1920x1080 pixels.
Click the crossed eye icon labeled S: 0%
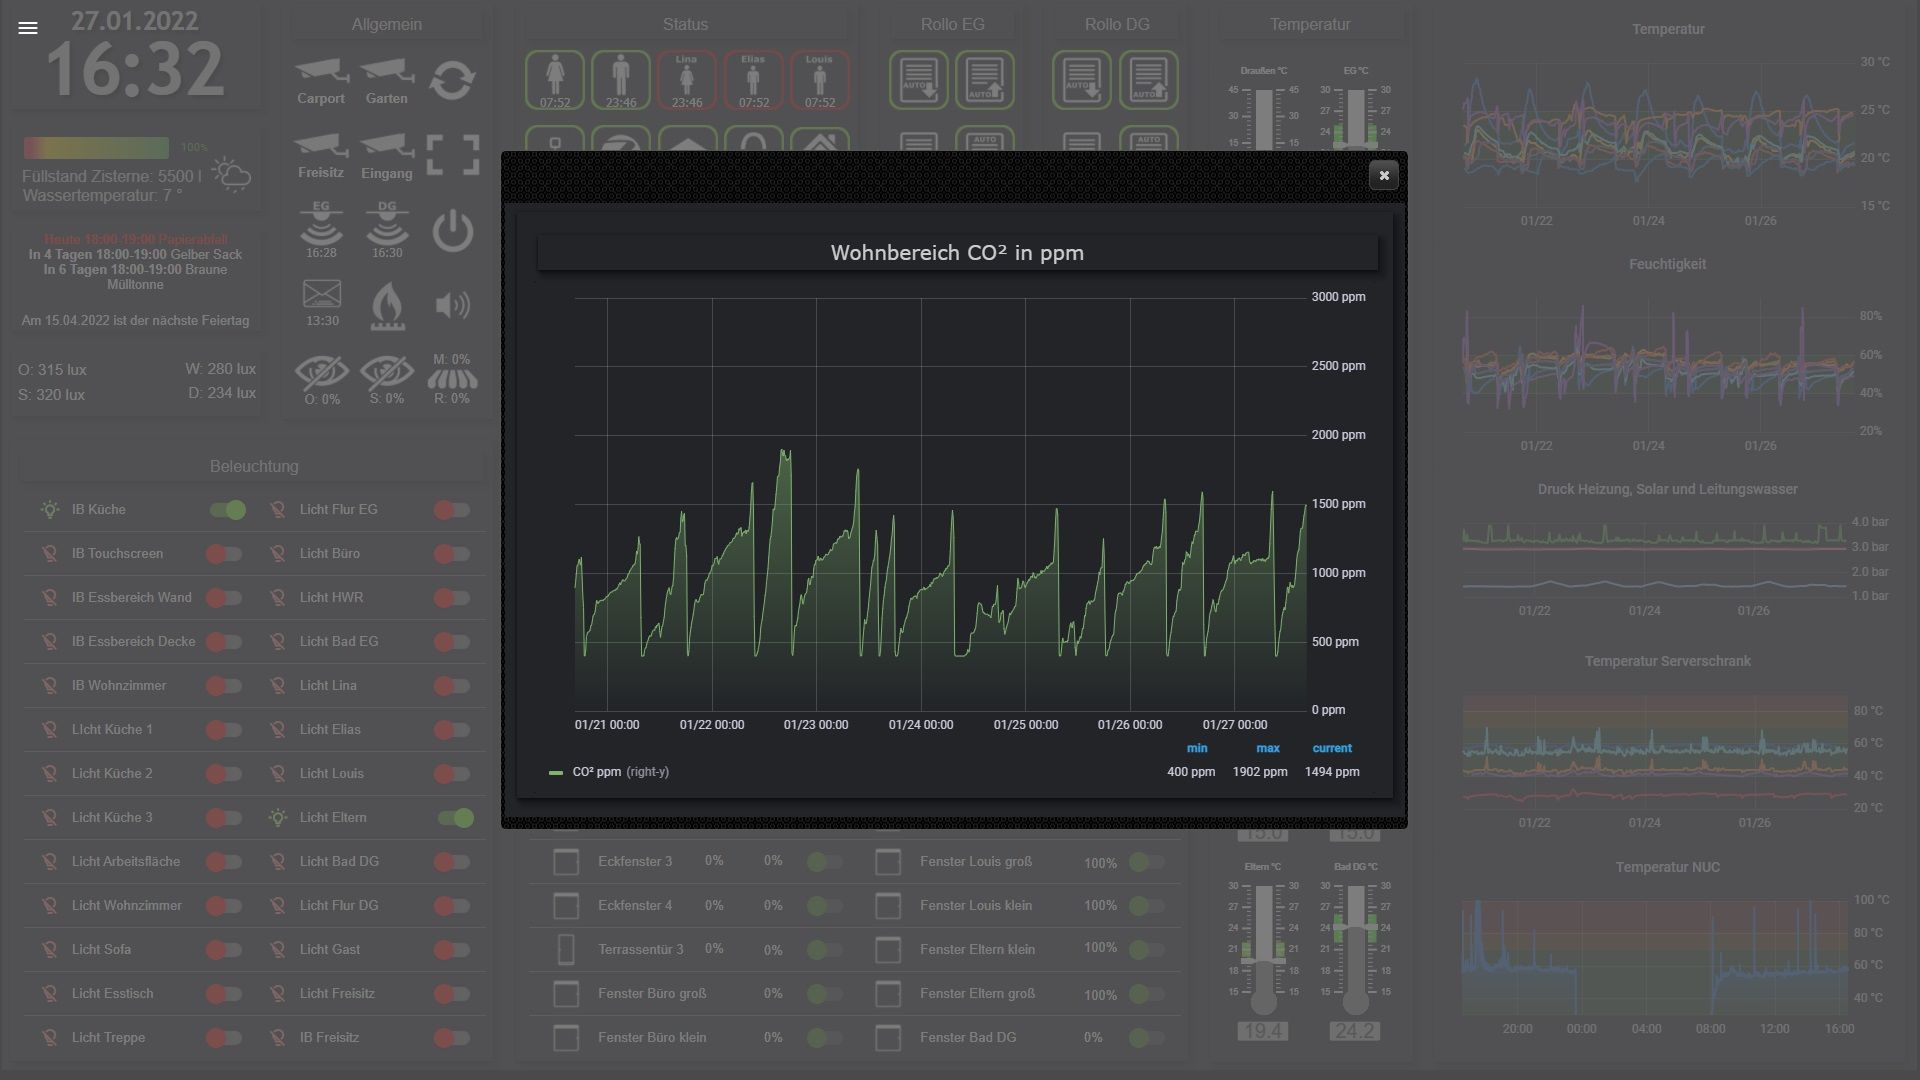387,373
